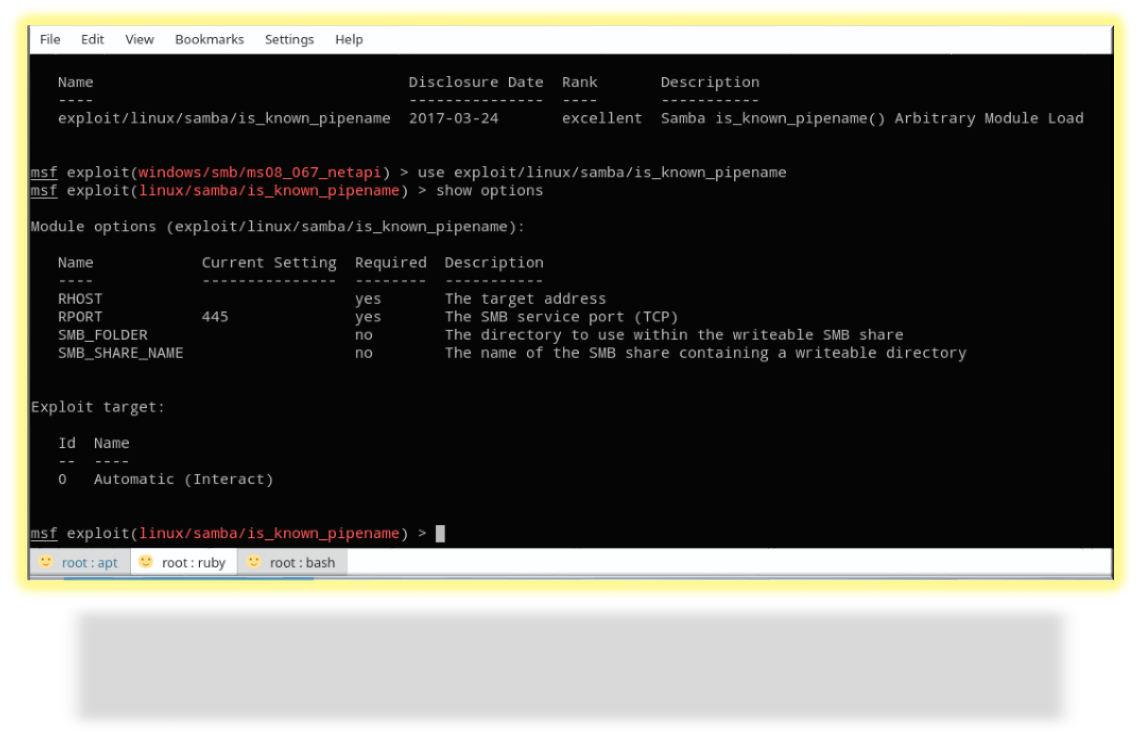Switch to the root : ruby tab
The image size is (1140, 742).
(x=184, y=562)
